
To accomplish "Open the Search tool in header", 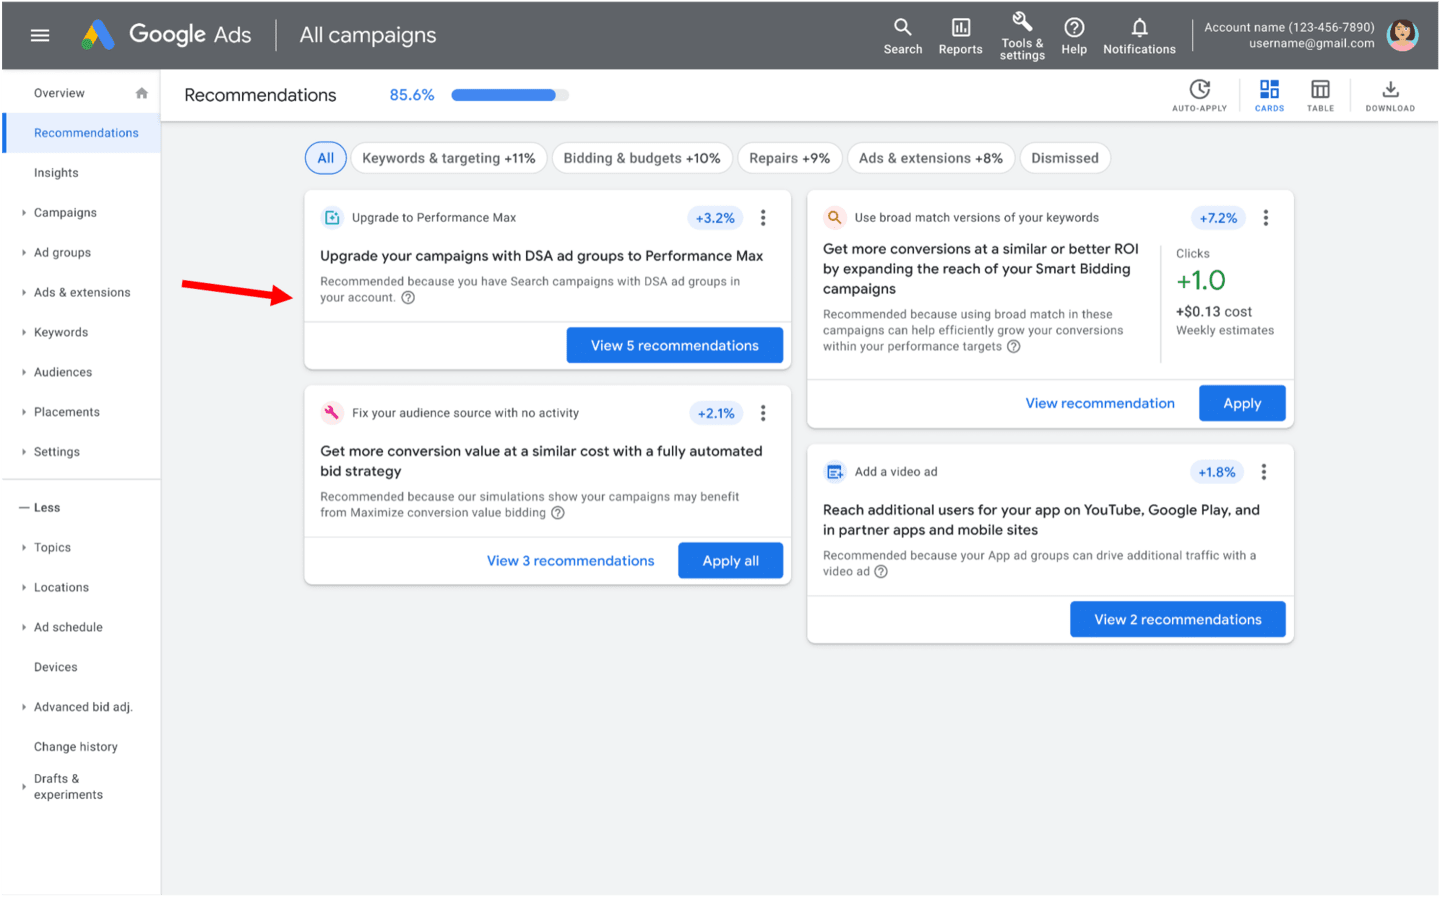I will pyautogui.click(x=902, y=36).
